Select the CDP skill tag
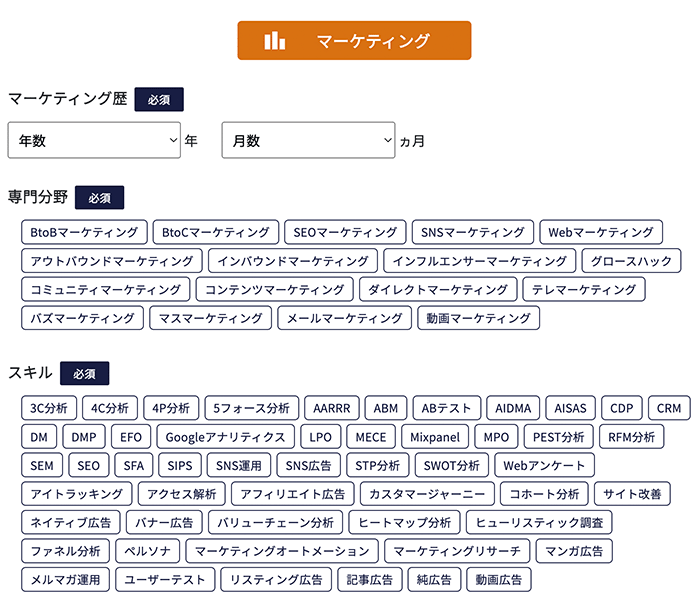This screenshot has width=700, height=616. pos(622,408)
